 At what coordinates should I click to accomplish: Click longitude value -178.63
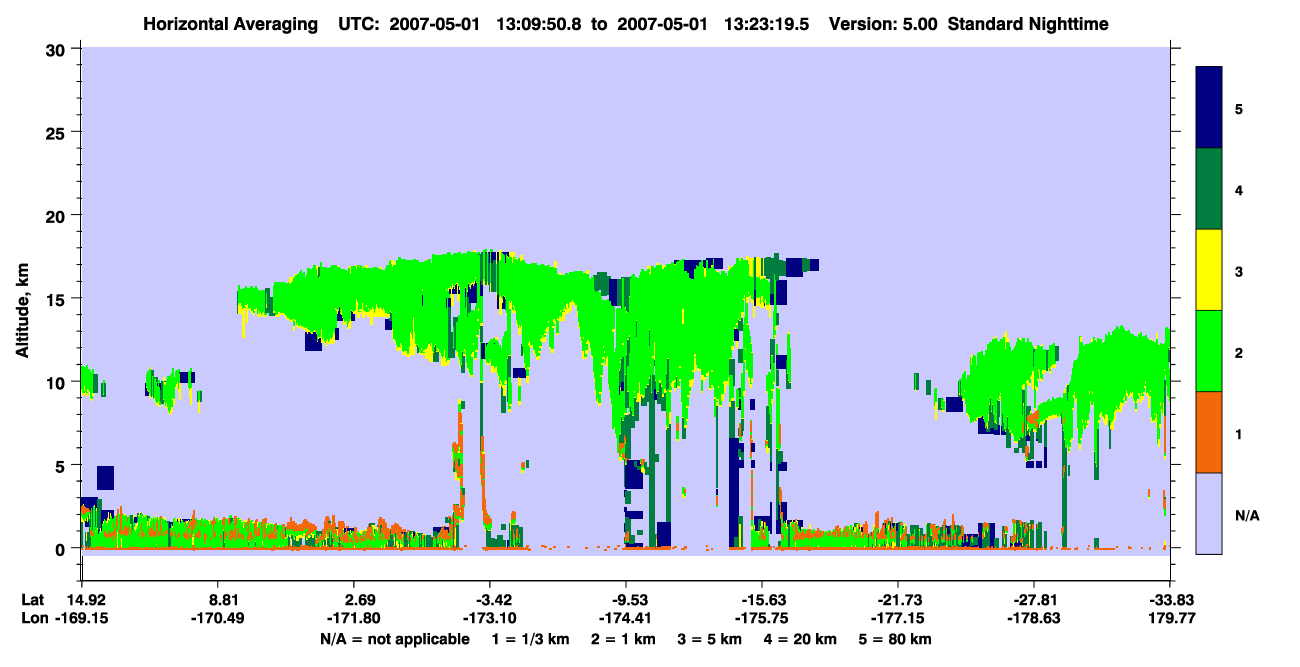click(x=1034, y=619)
